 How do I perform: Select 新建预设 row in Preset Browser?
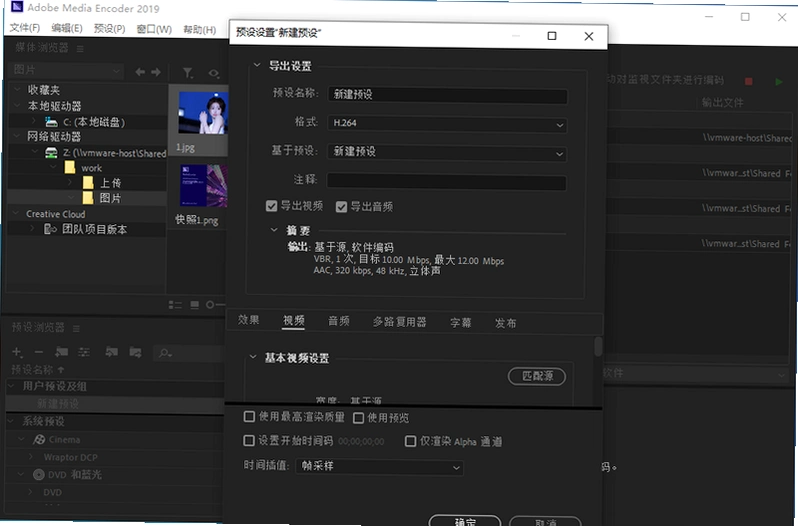click(115, 404)
